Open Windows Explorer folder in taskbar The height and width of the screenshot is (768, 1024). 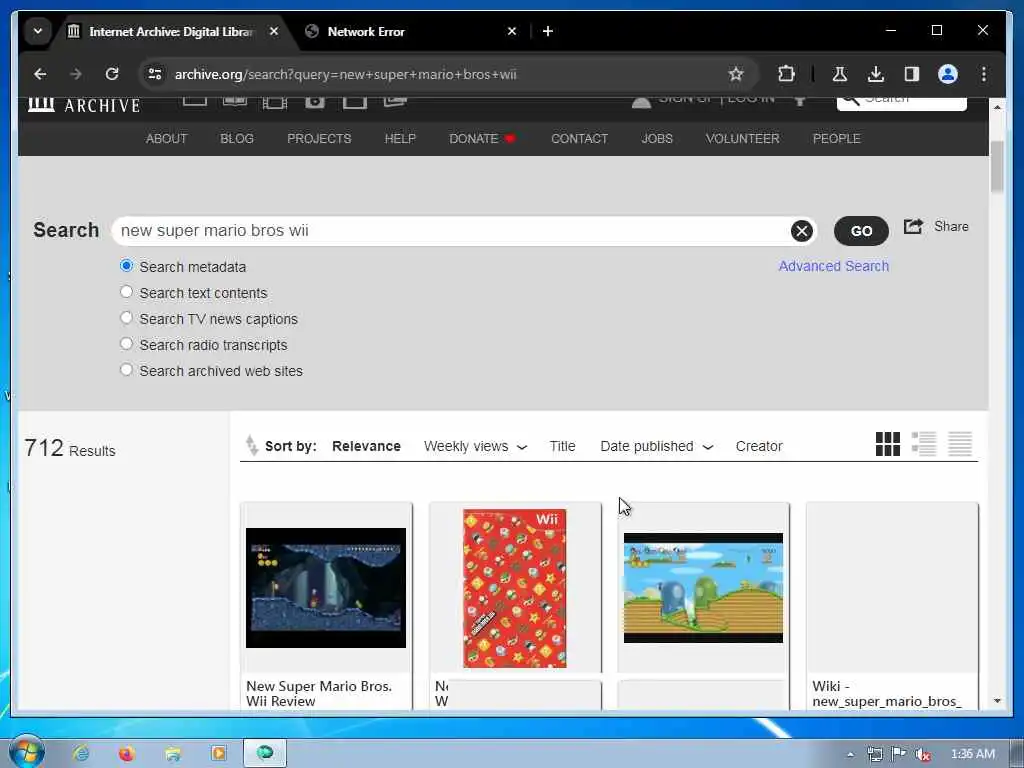173,753
